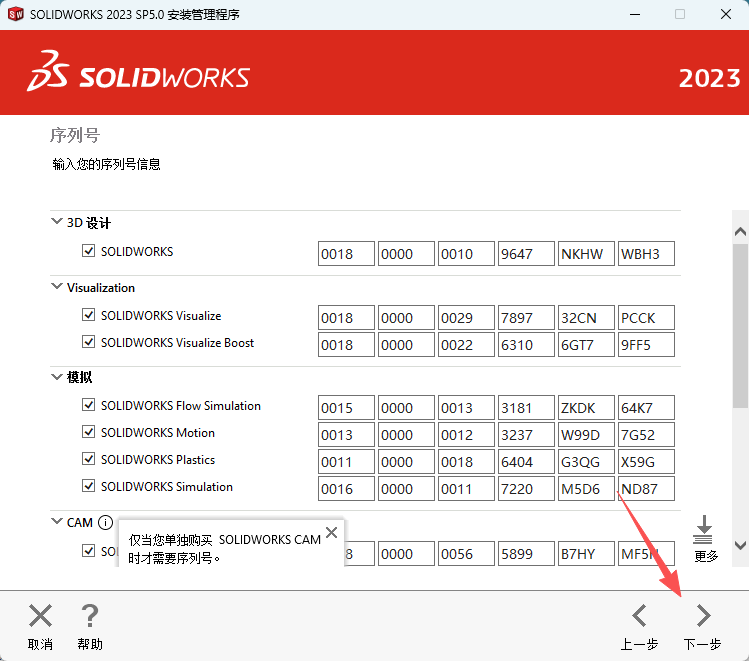The width and height of the screenshot is (749, 661).
Task: Click scrollbar up arrow
Action: (x=740, y=232)
